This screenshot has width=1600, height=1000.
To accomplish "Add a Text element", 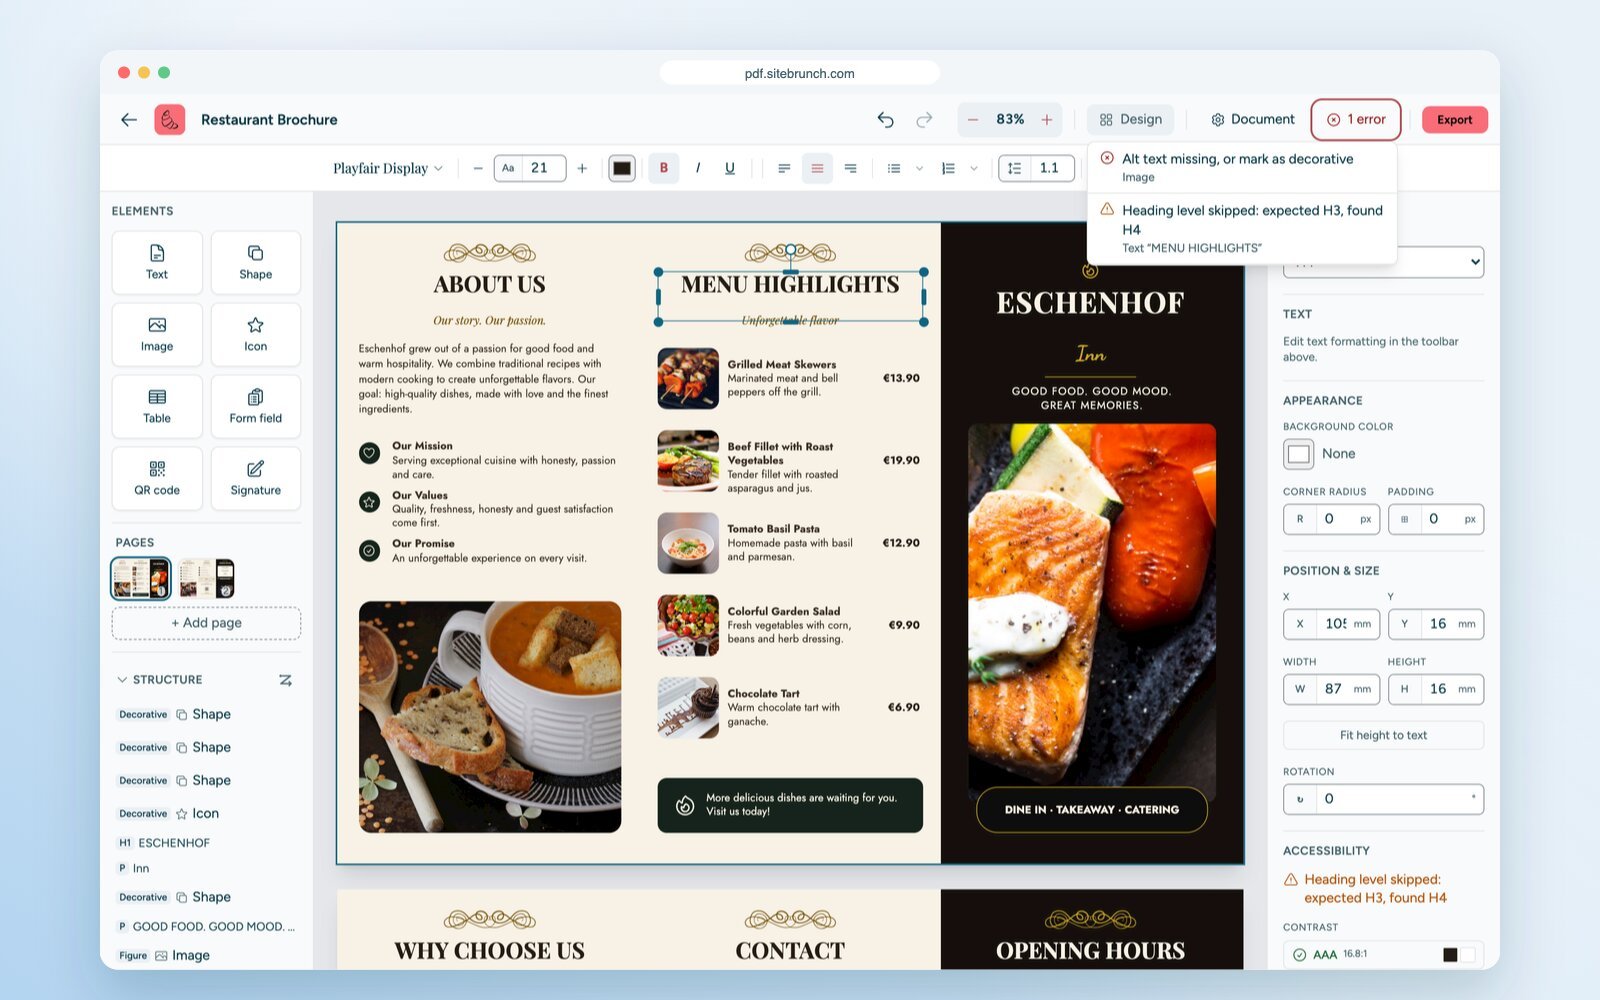I will (157, 262).
